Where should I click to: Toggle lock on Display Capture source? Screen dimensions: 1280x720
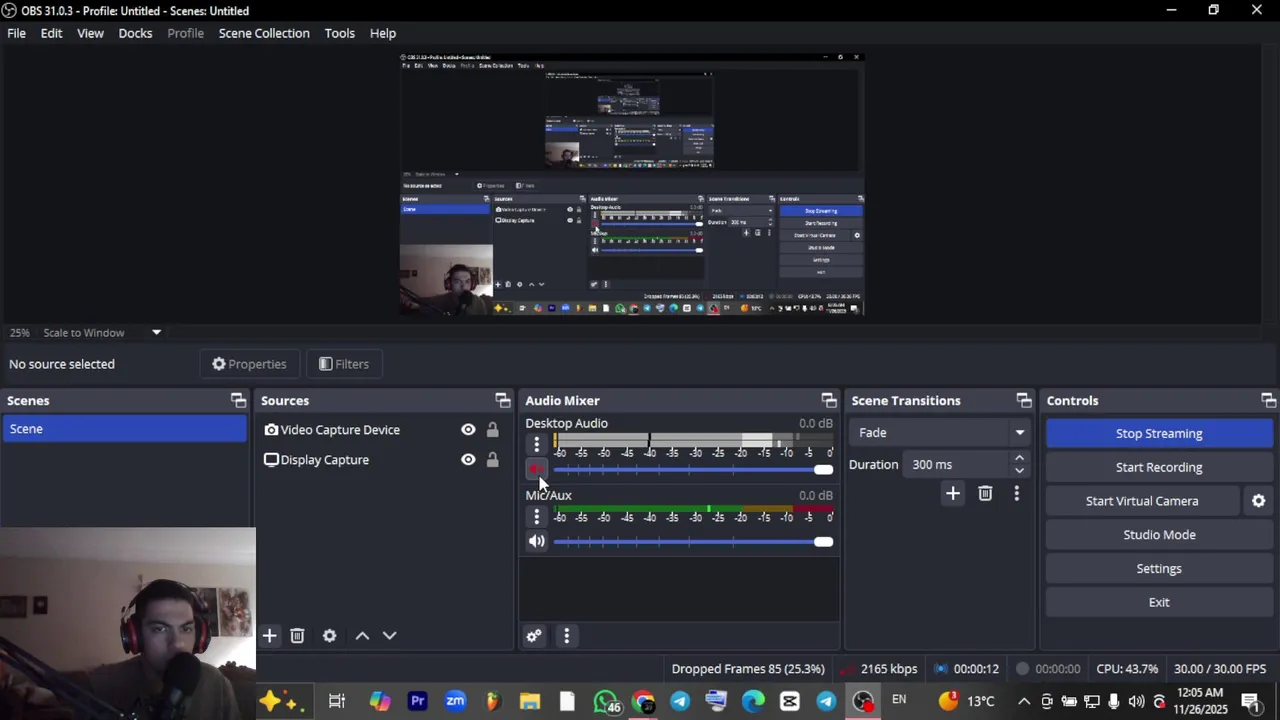tap(492, 460)
